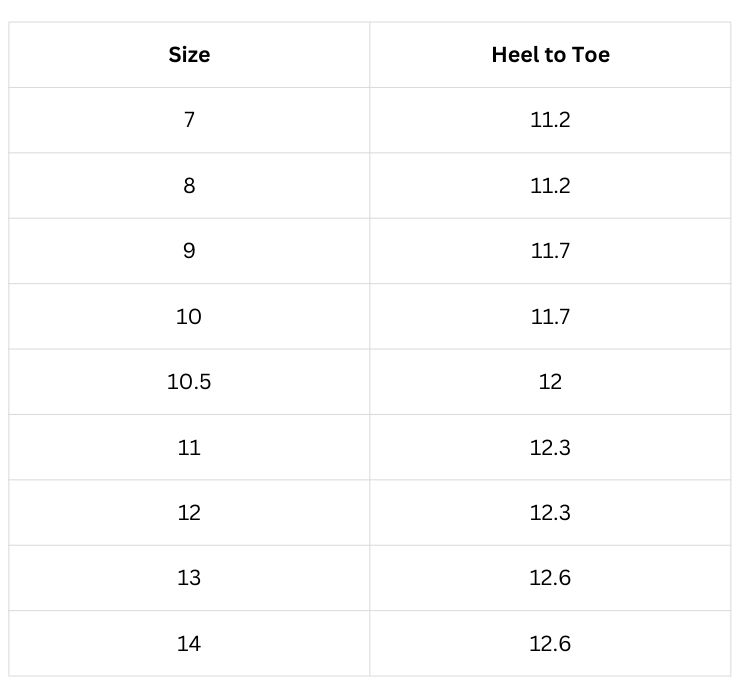
Task: Select the size 9 cell
Action: 189,251
